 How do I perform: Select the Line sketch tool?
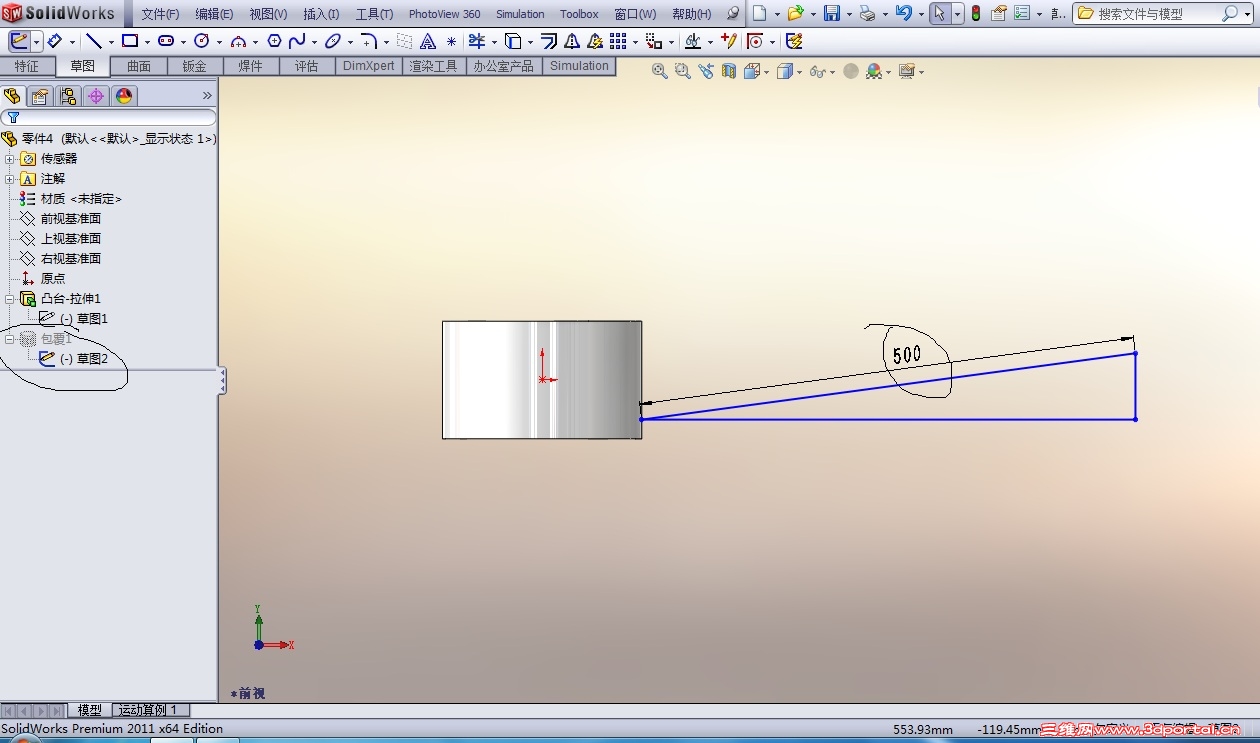tap(93, 41)
